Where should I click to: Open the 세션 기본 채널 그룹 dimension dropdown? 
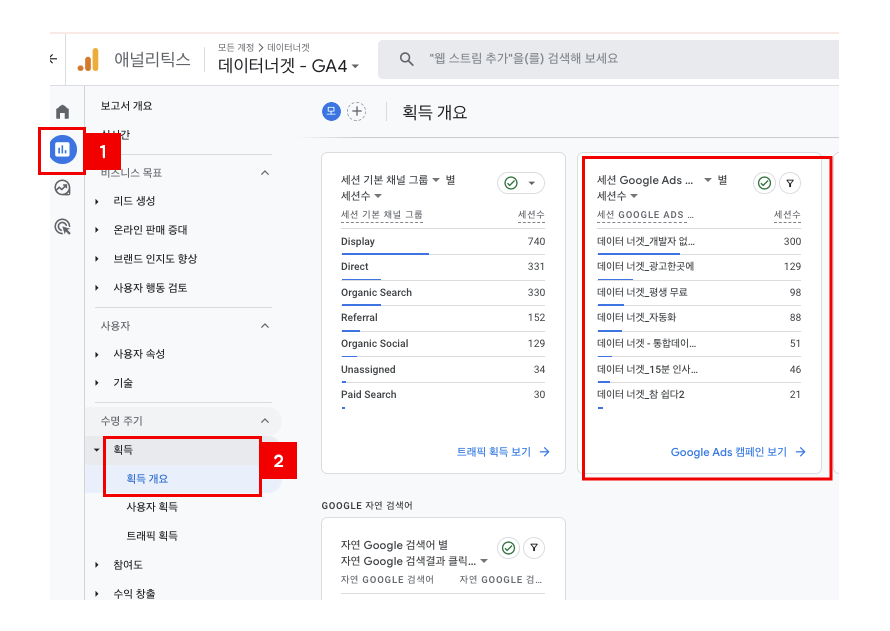(x=436, y=180)
